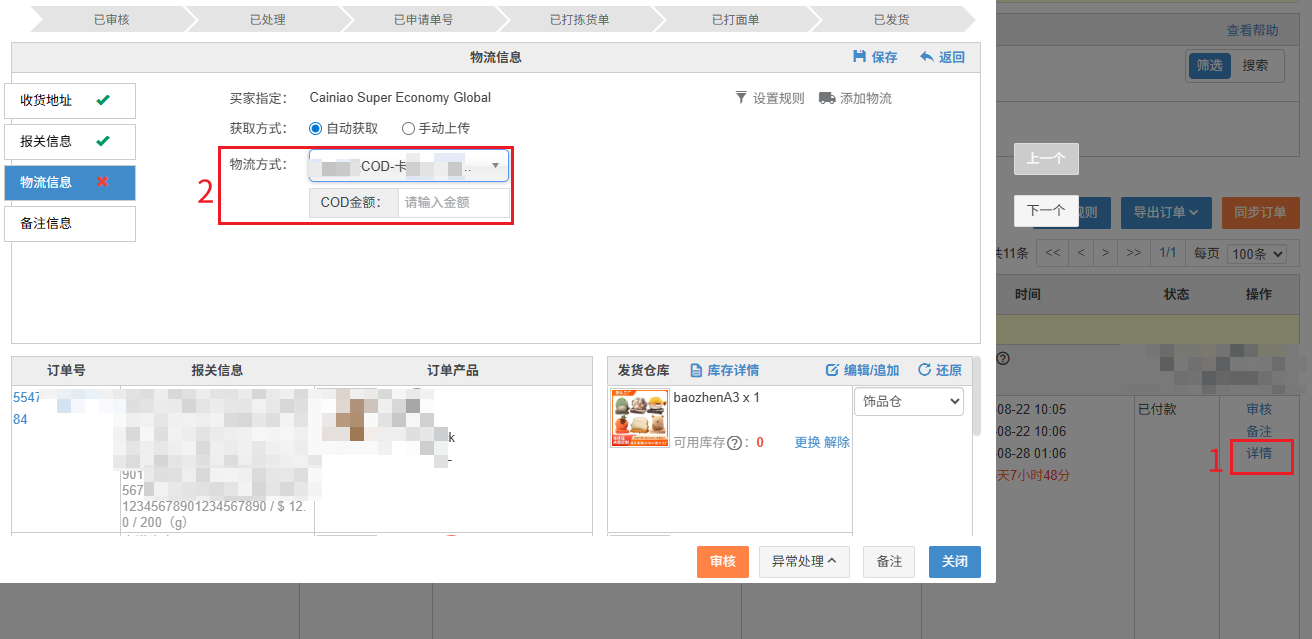1312x639 pixels.
Task: Click the restore refresh icon
Action: coord(924,370)
